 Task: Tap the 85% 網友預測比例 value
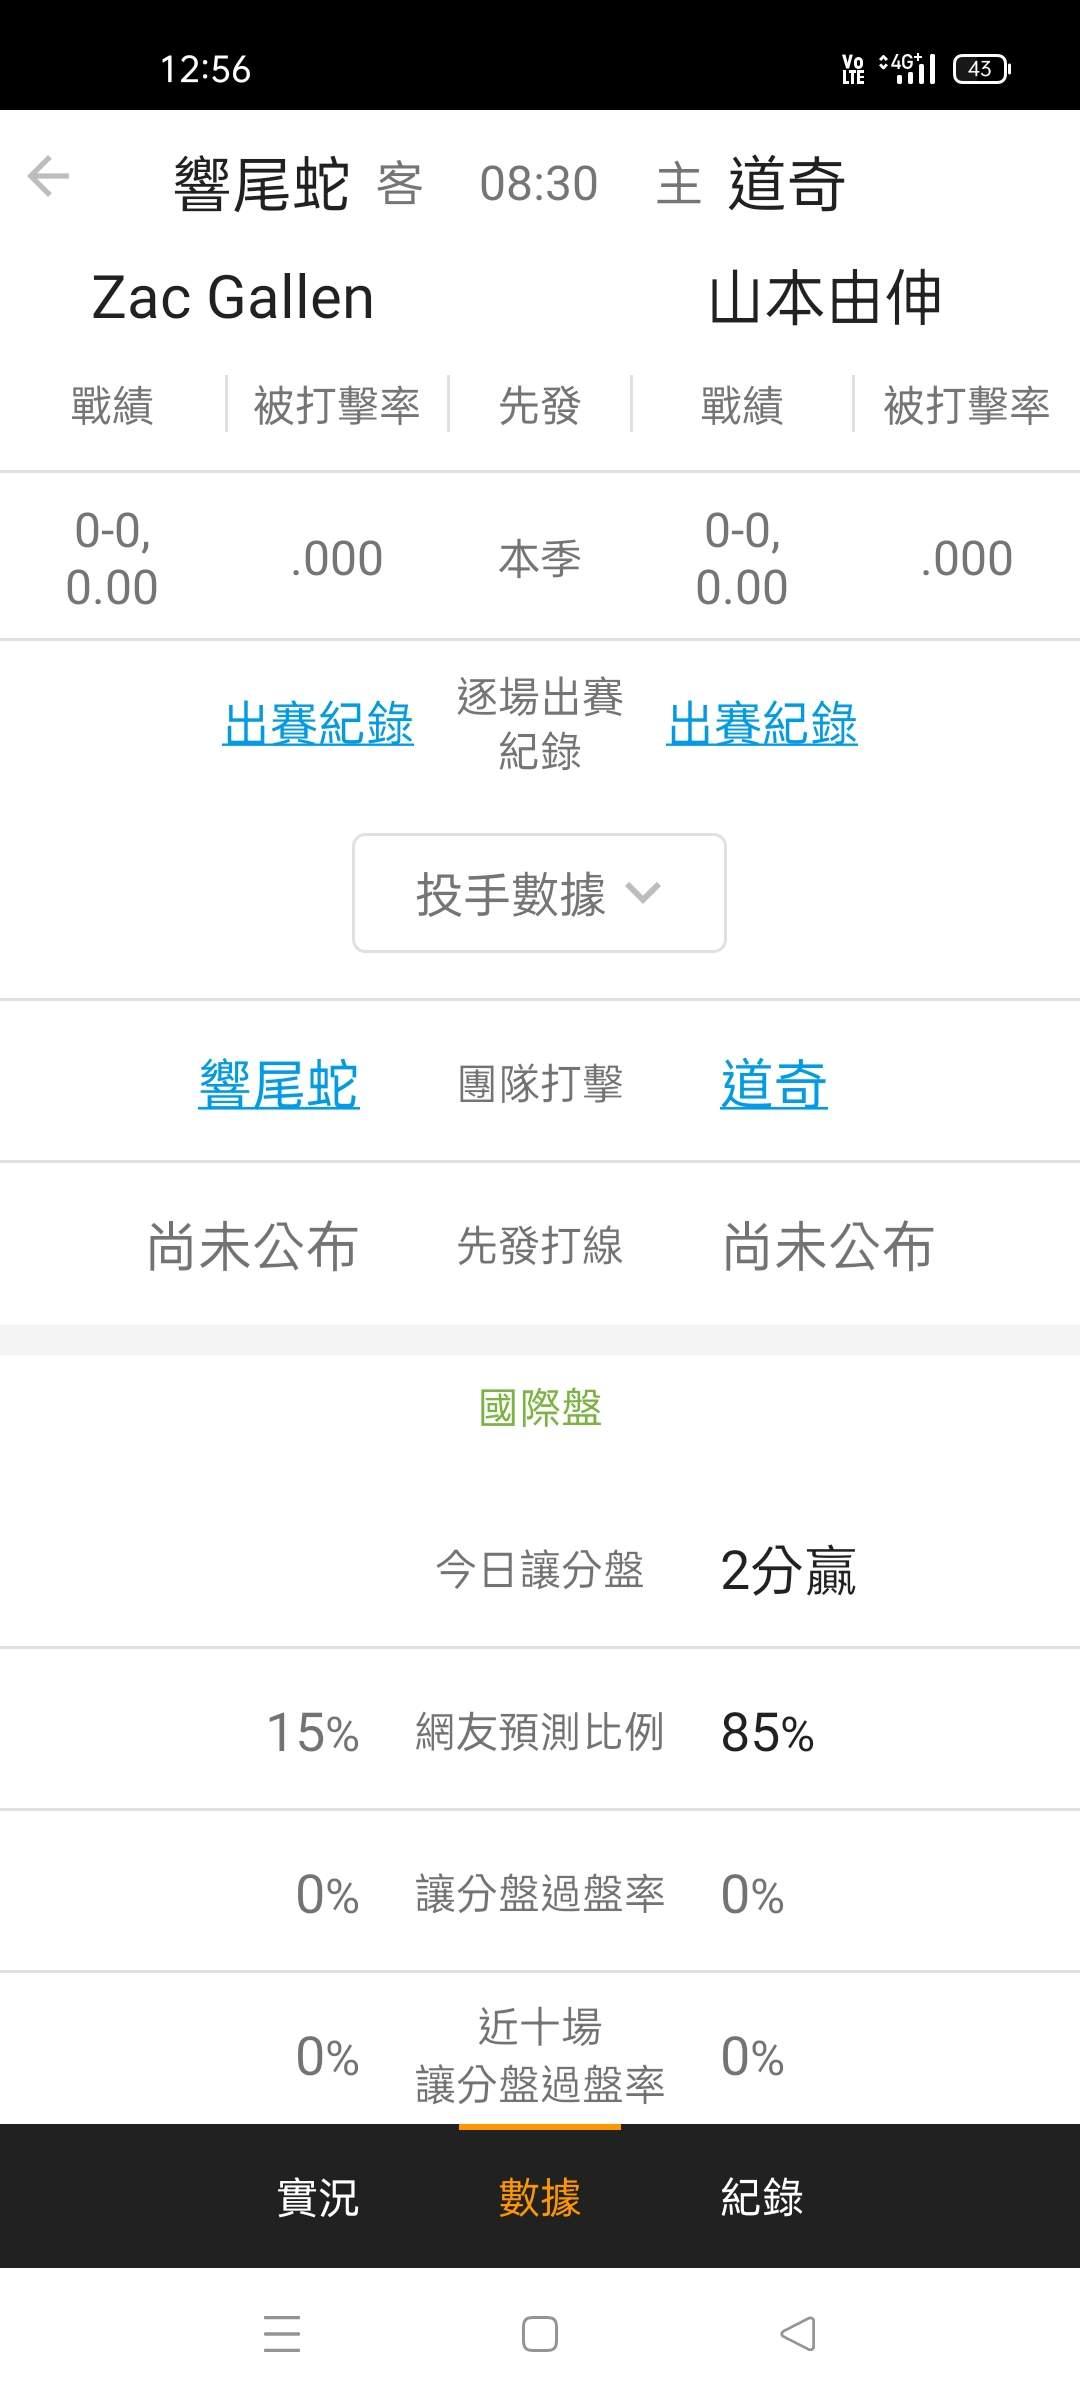pos(767,1733)
